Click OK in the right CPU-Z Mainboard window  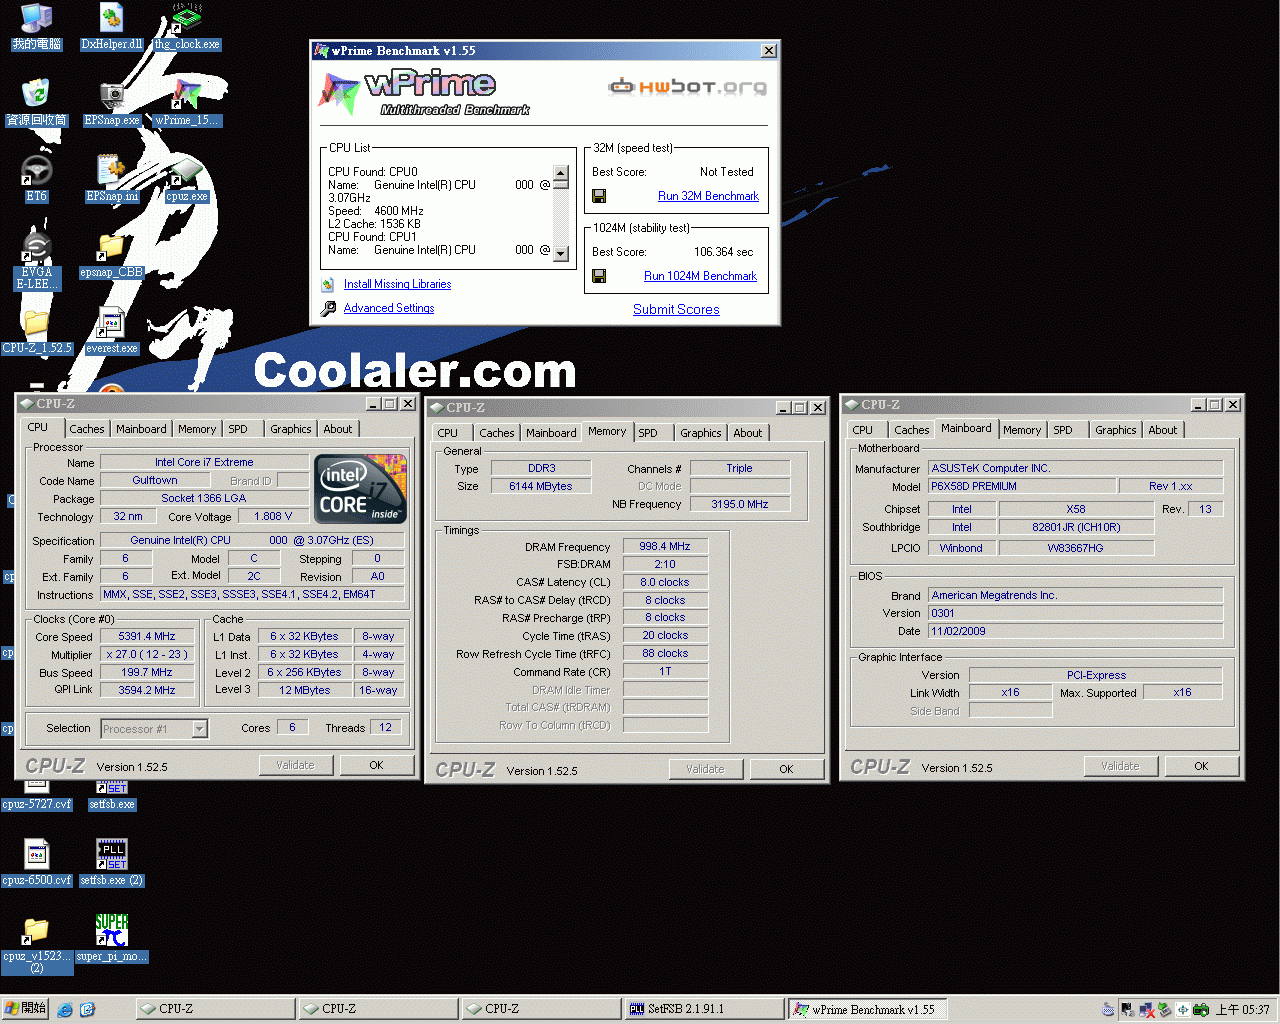tap(1201, 766)
